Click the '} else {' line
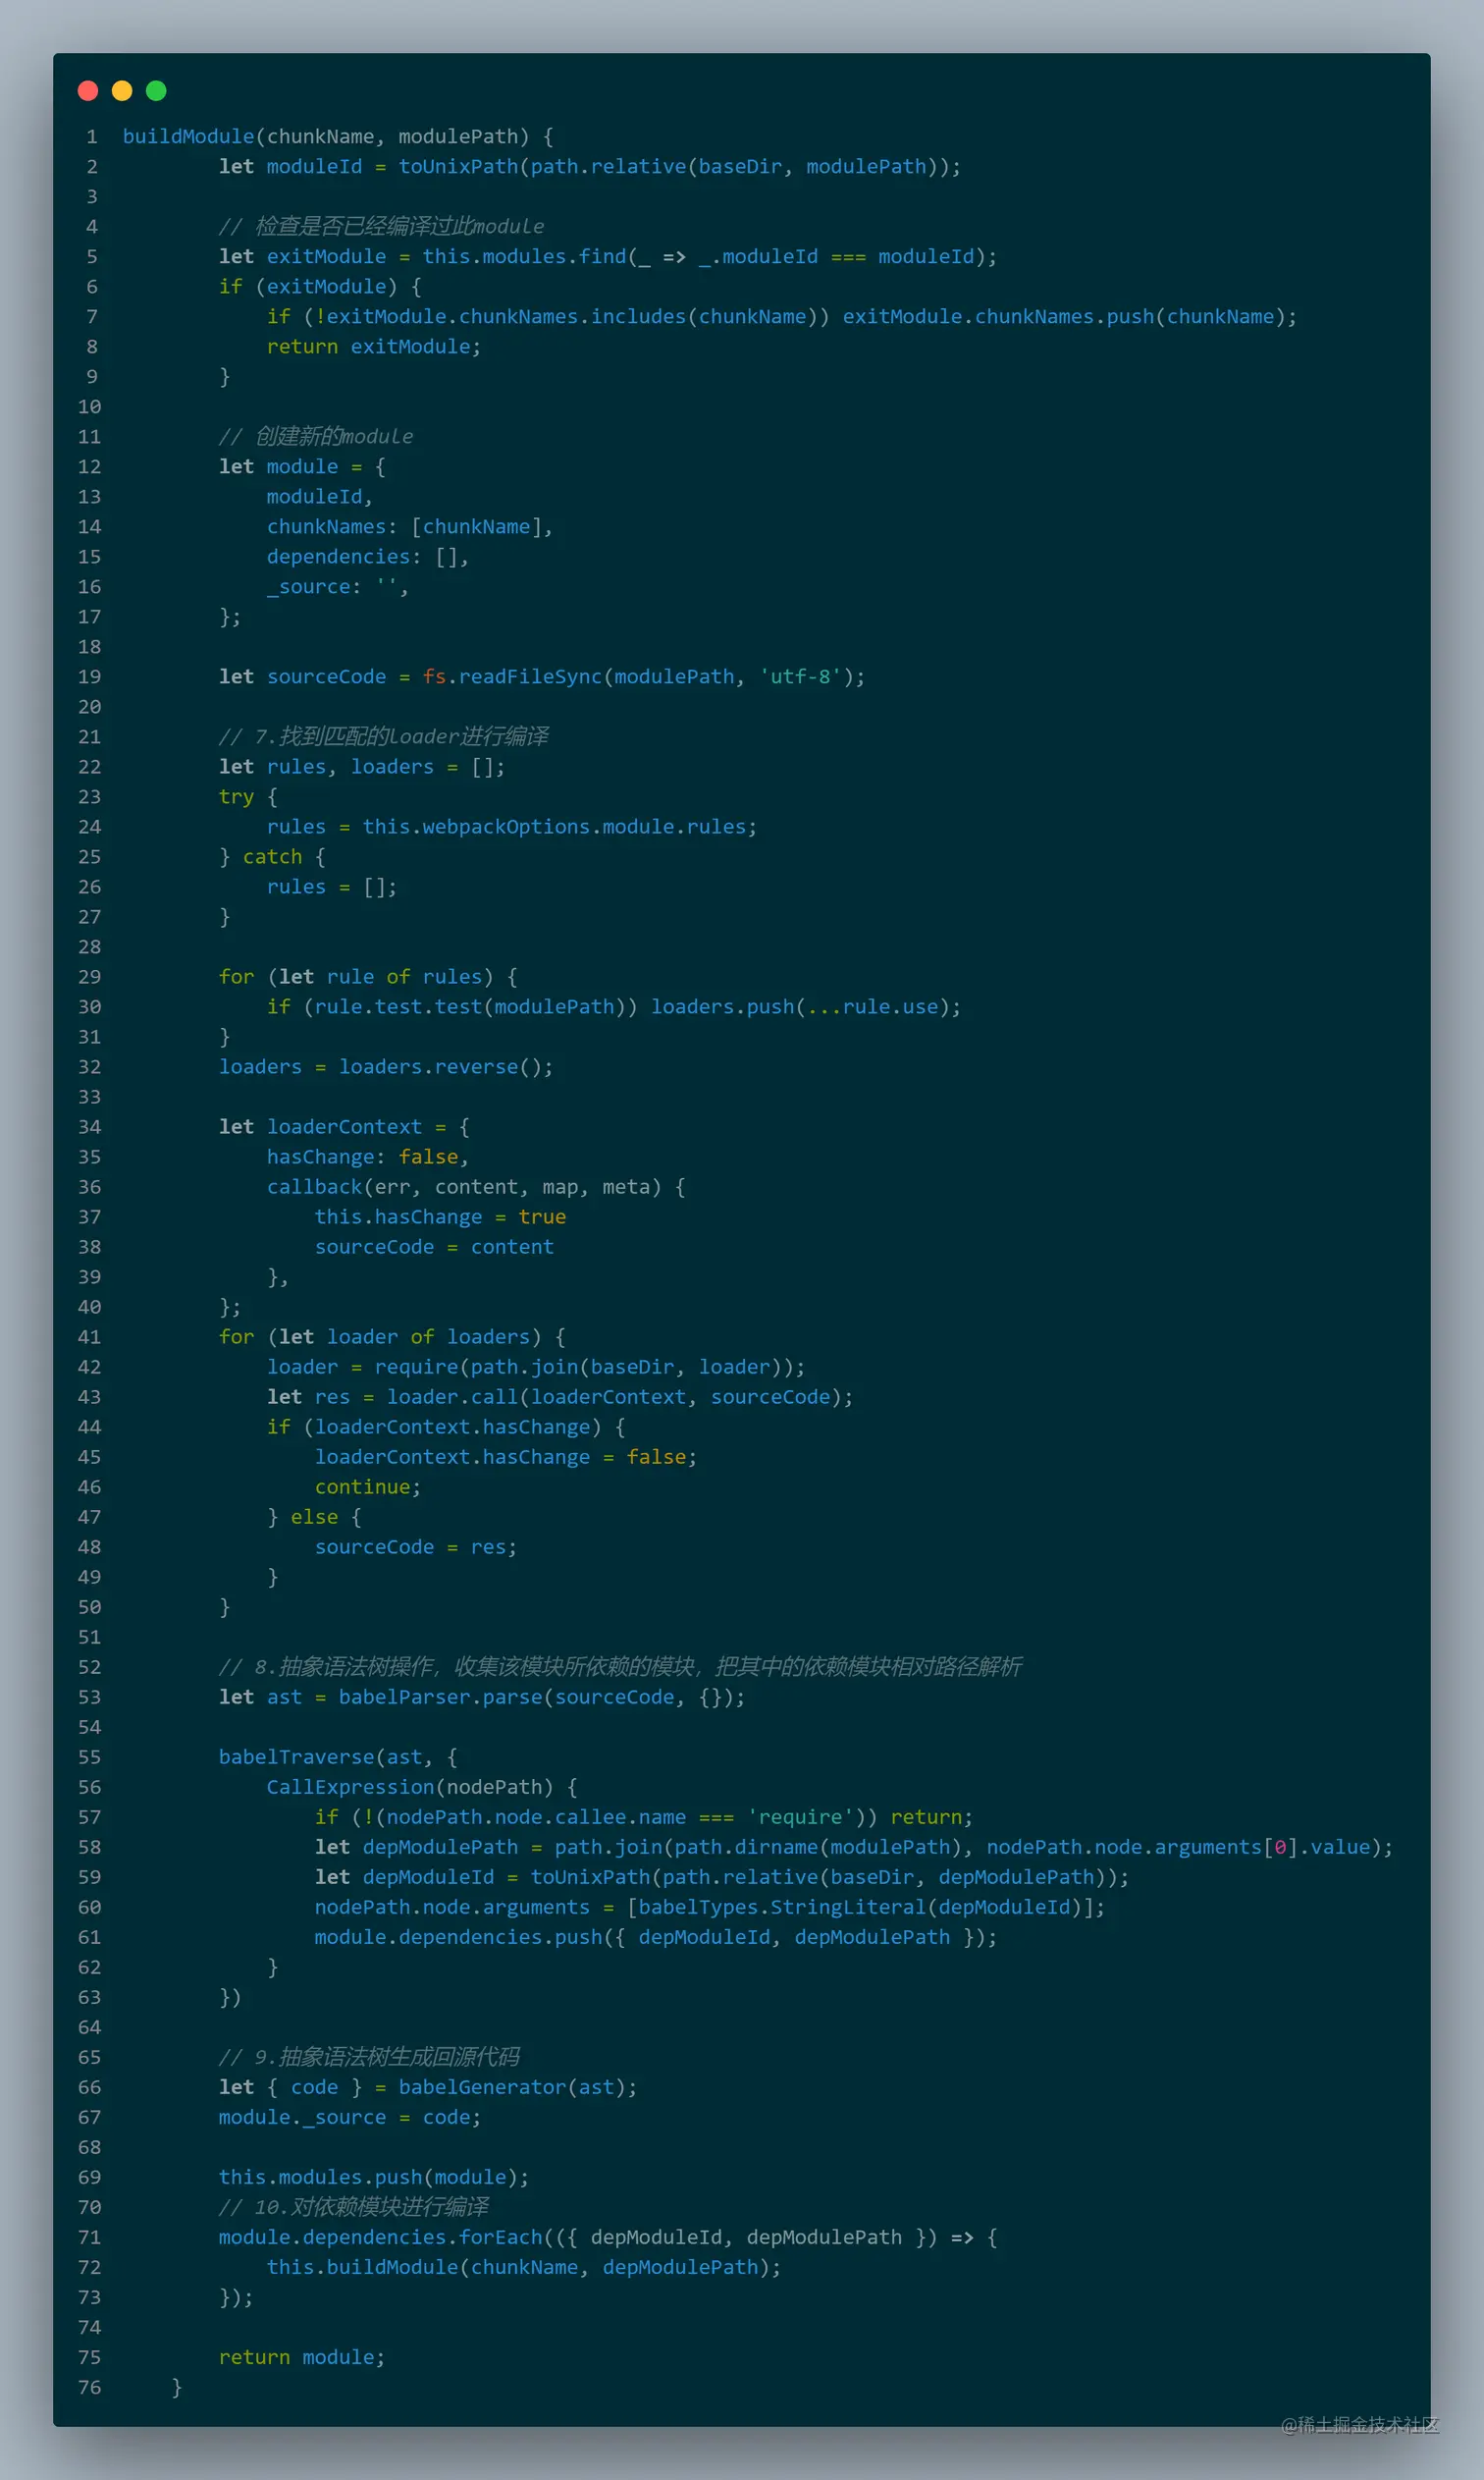The width and height of the screenshot is (1484, 2480). point(314,1516)
